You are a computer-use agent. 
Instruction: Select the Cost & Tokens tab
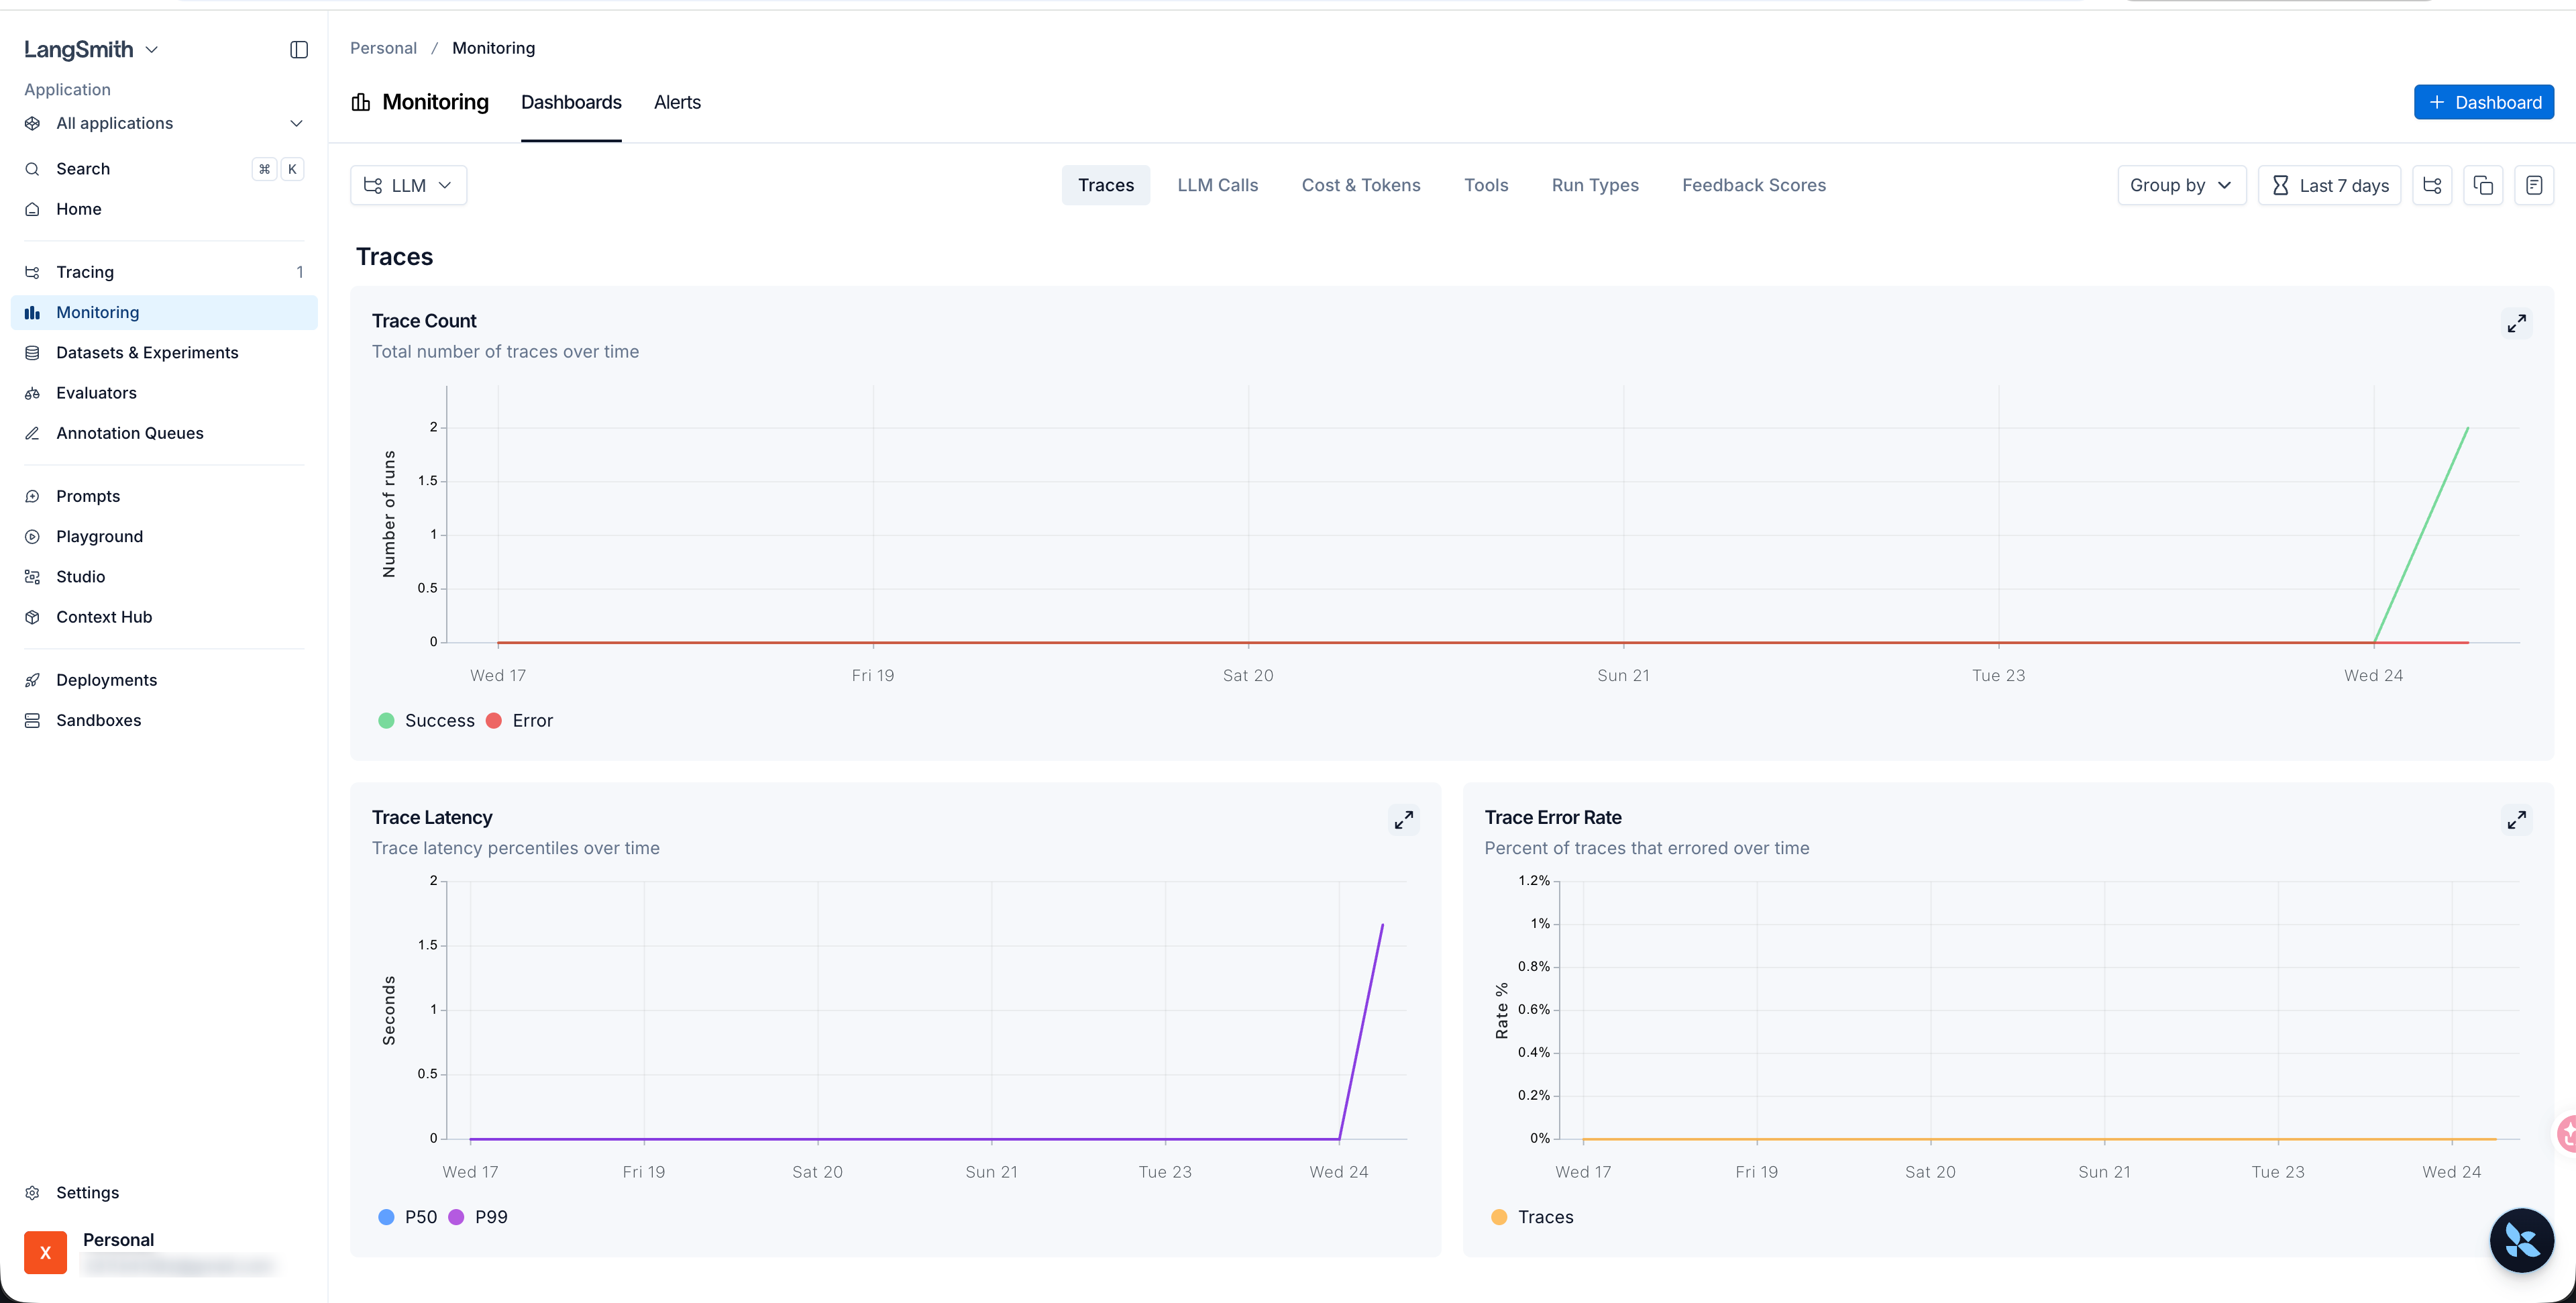(1361, 185)
